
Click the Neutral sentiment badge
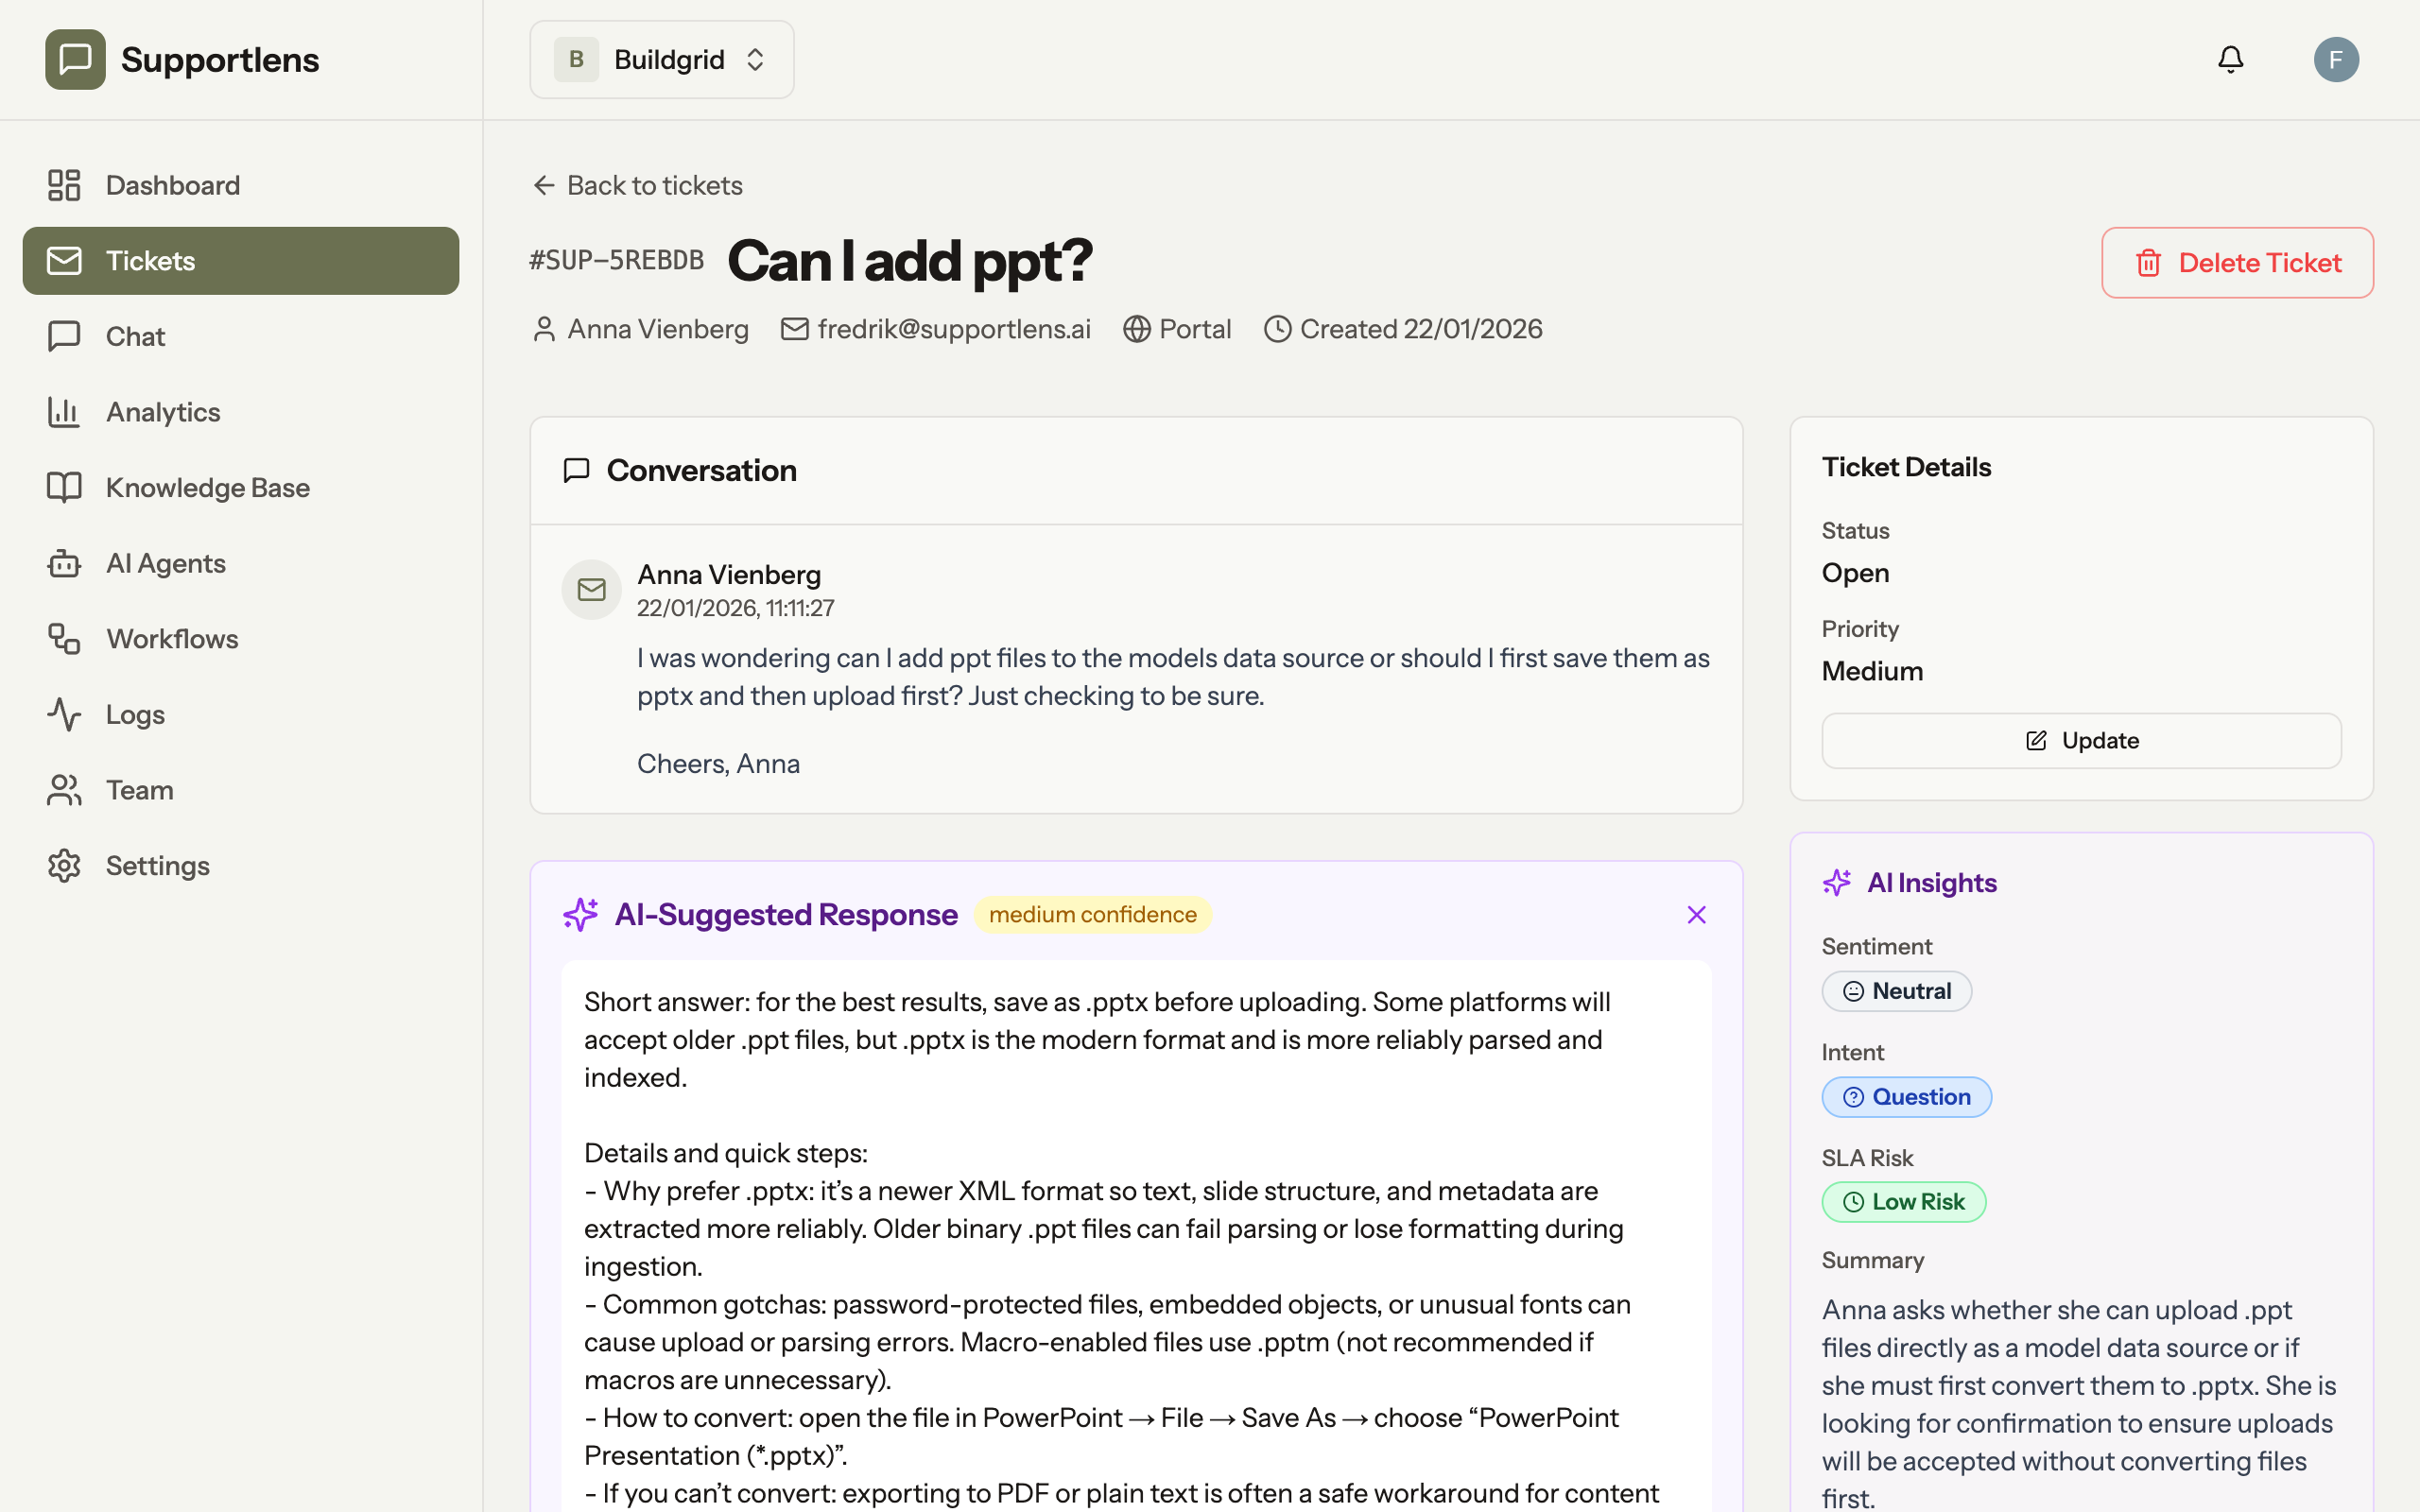[1896, 991]
